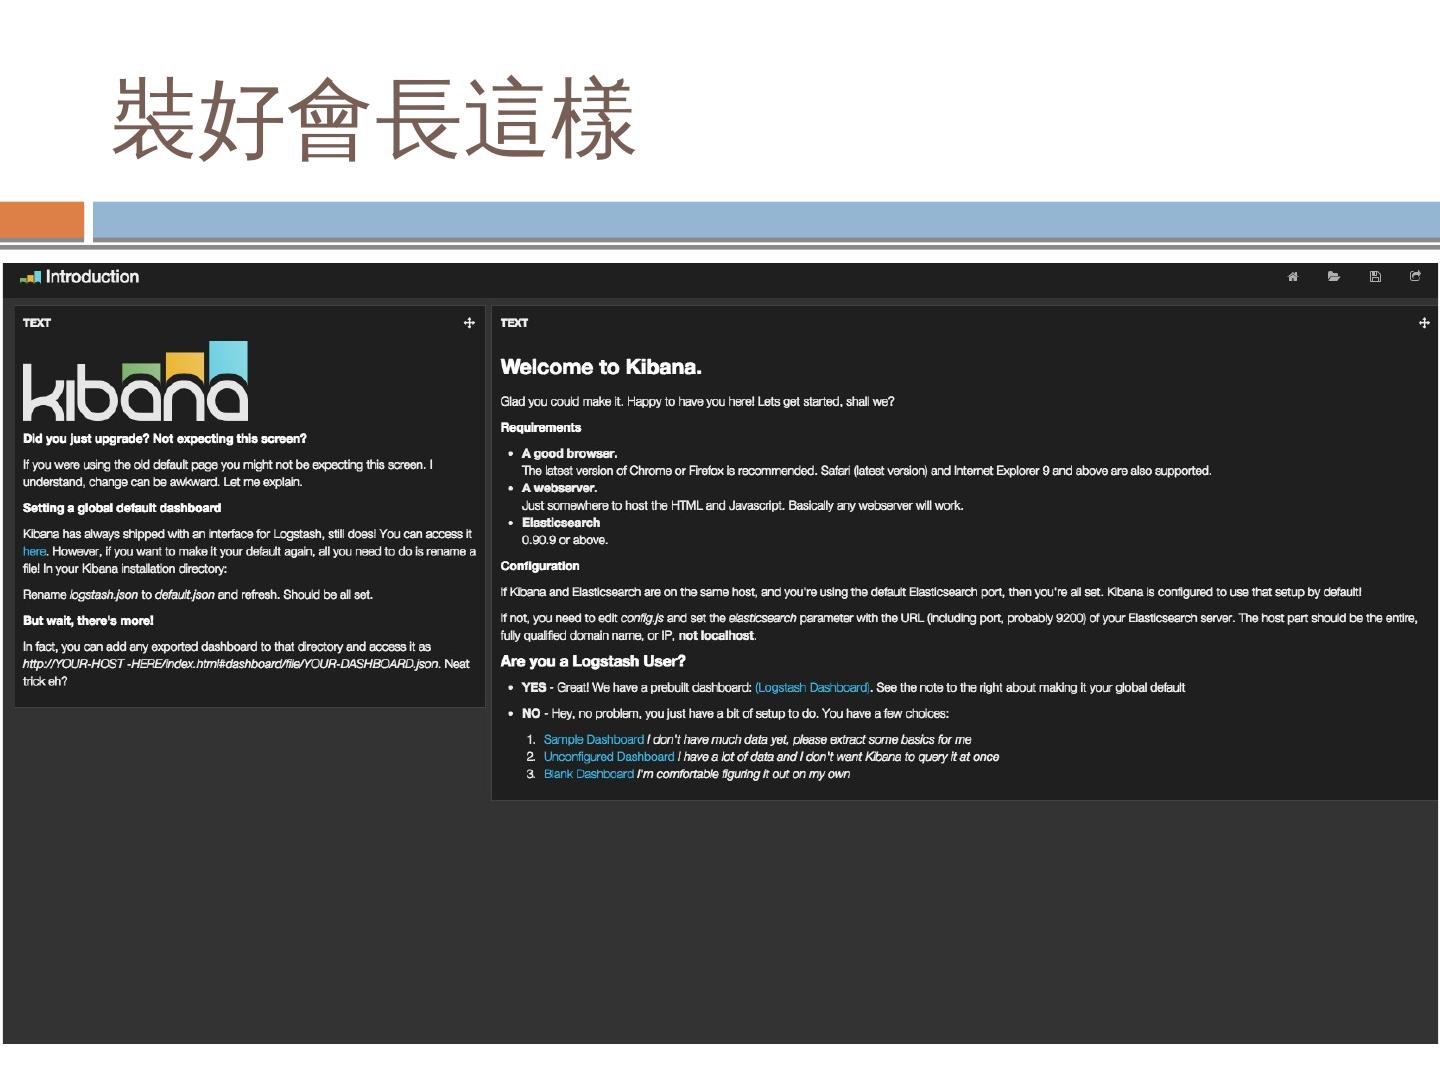Image resolution: width=1440 pixels, height=1080 pixels.
Task: Click the slide title '裝好會長這樣'
Action: pyautogui.click(x=374, y=120)
